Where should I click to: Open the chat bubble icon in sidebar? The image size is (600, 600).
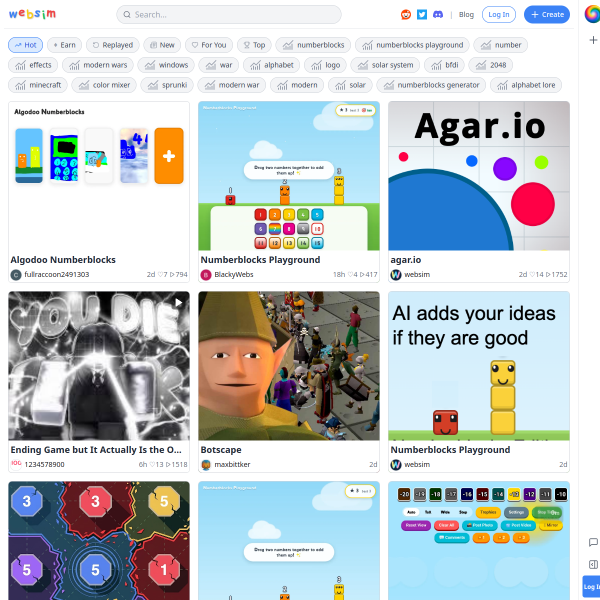tap(593, 542)
